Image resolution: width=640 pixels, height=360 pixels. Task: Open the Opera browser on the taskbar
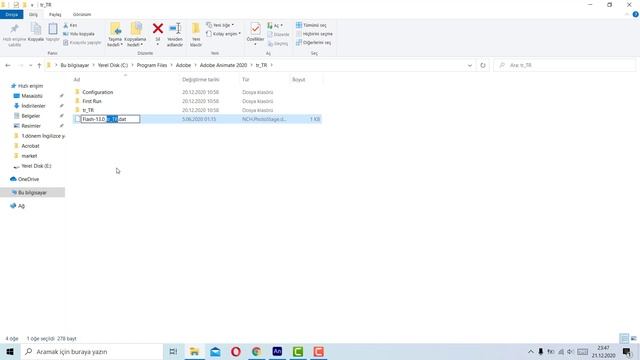coord(236,351)
